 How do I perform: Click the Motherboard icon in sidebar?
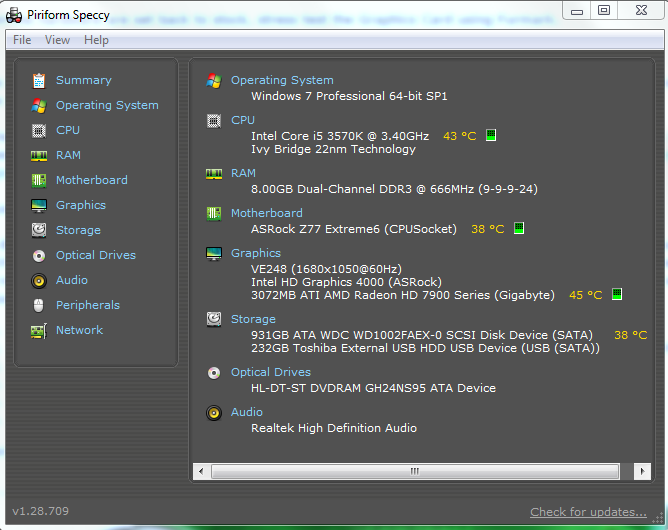tap(39, 181)
